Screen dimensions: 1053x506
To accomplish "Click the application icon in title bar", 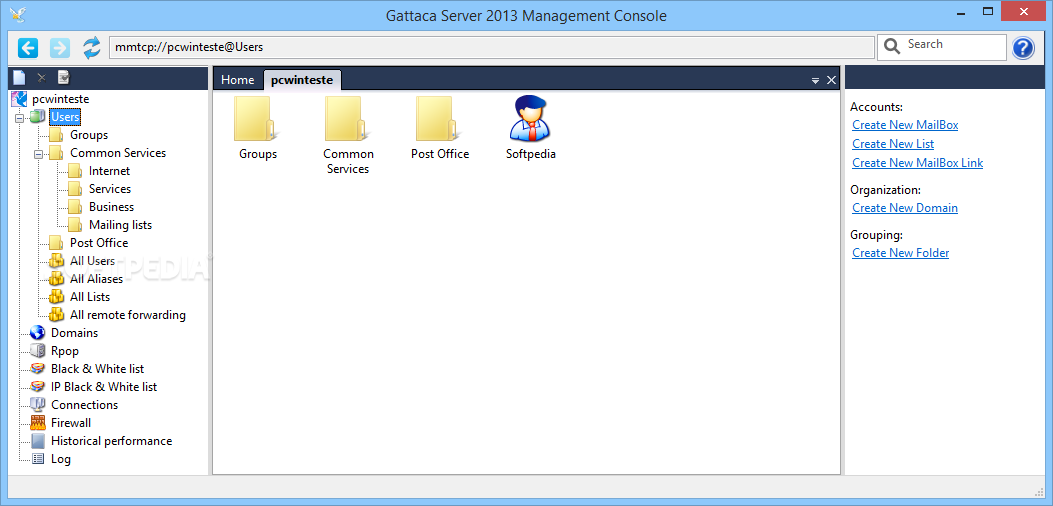I will [x=17, y=15].
